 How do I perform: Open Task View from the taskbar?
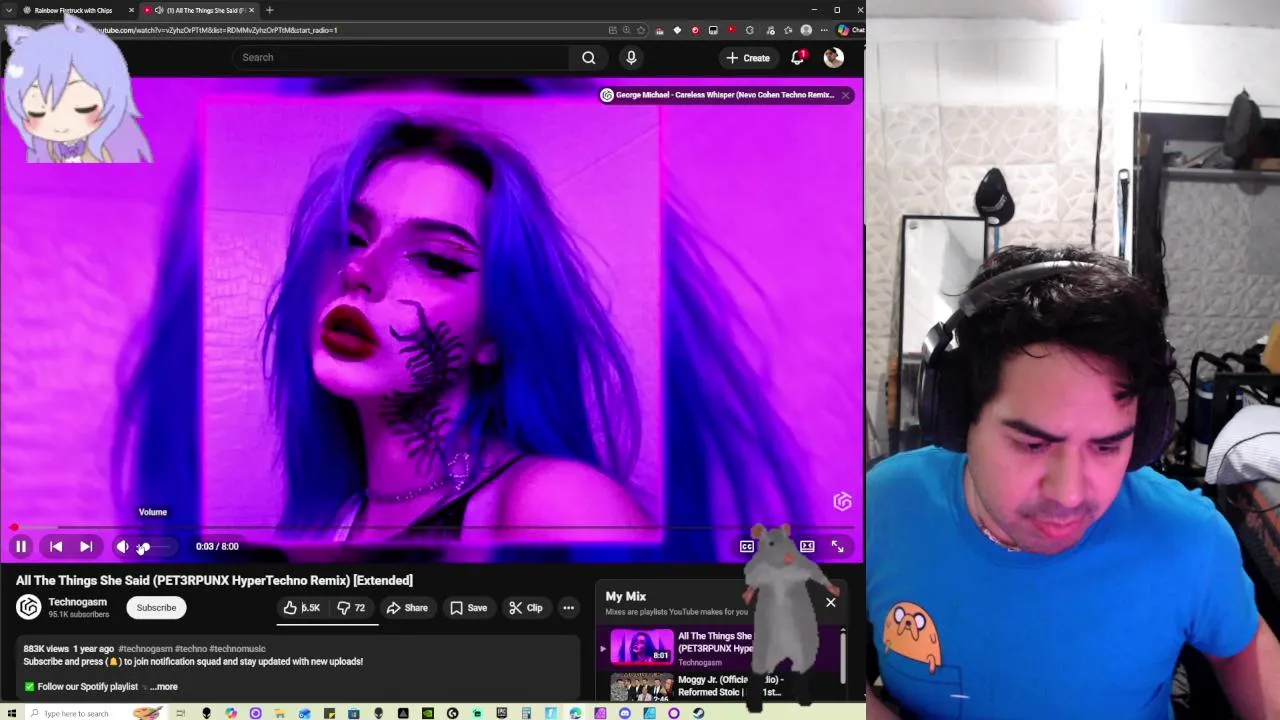pos(181,713)
